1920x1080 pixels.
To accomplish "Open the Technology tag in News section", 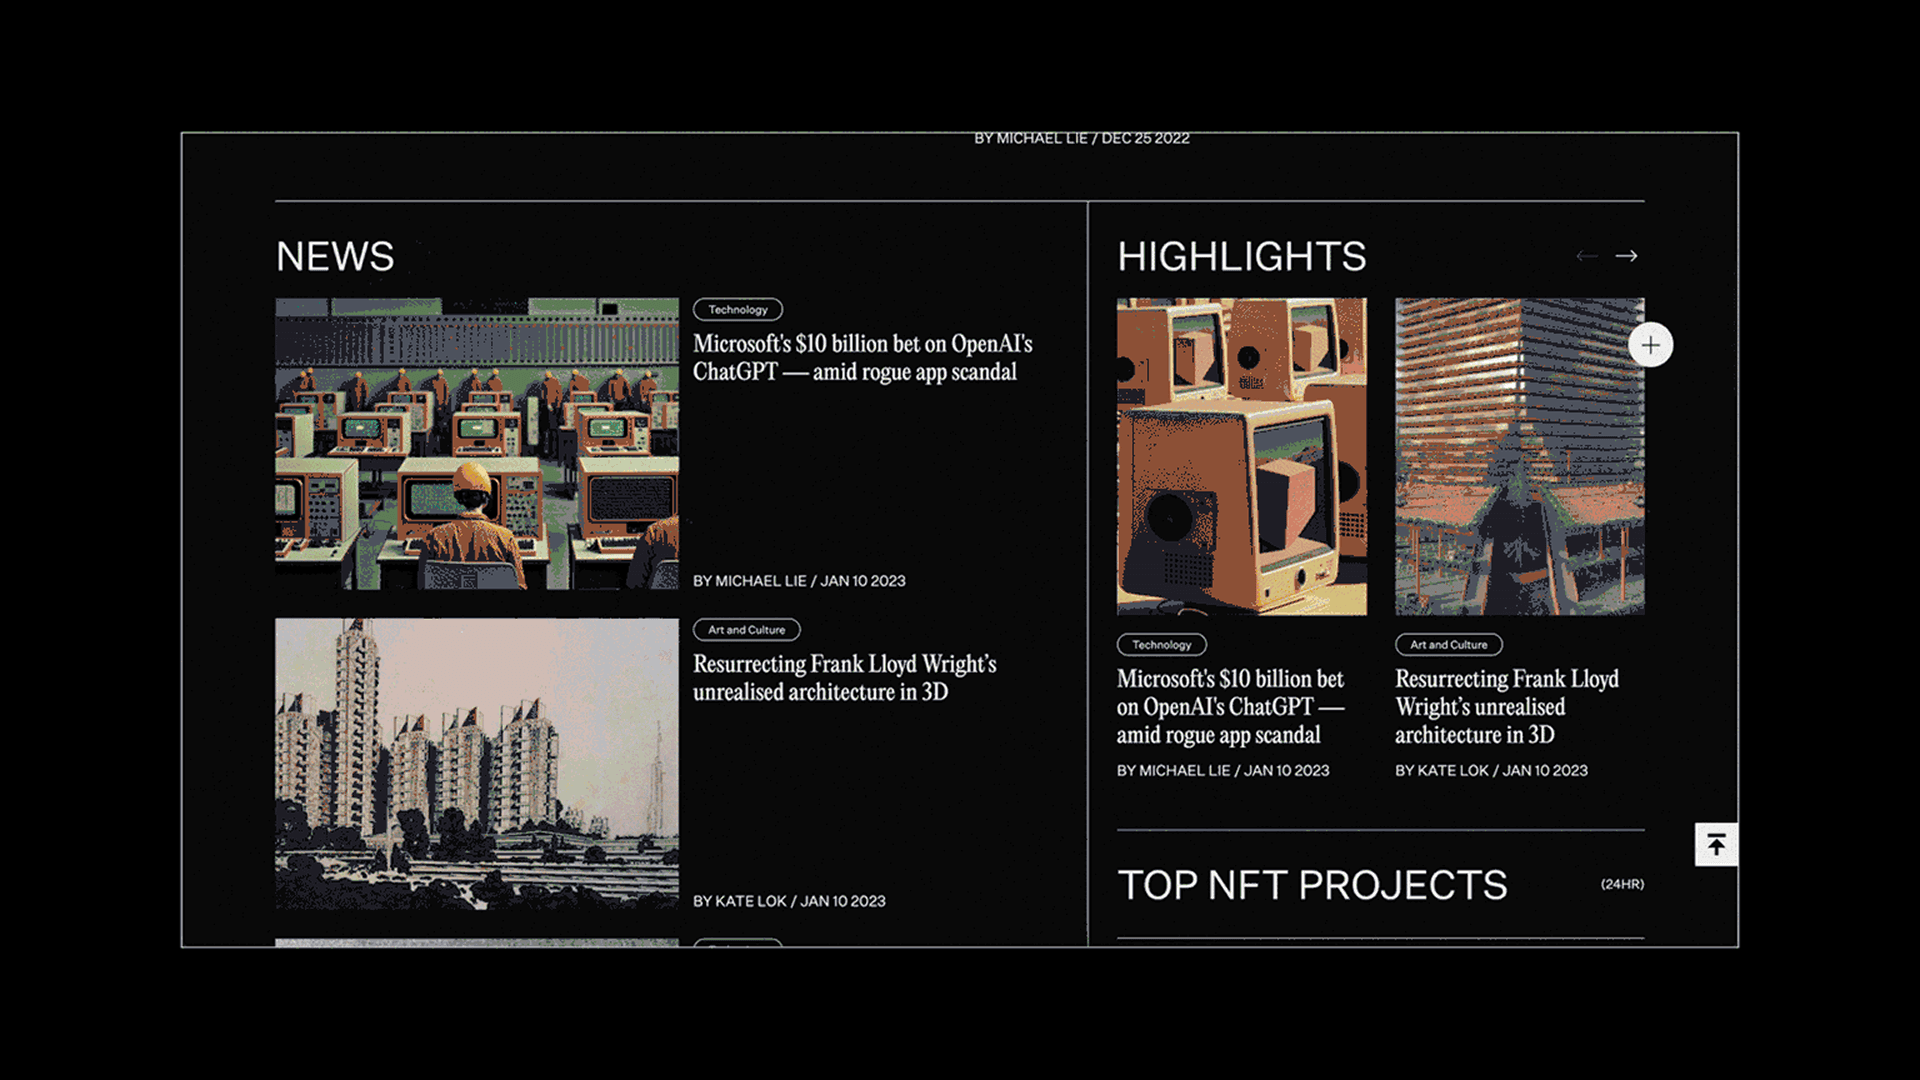I will click(x=738, y=310).
